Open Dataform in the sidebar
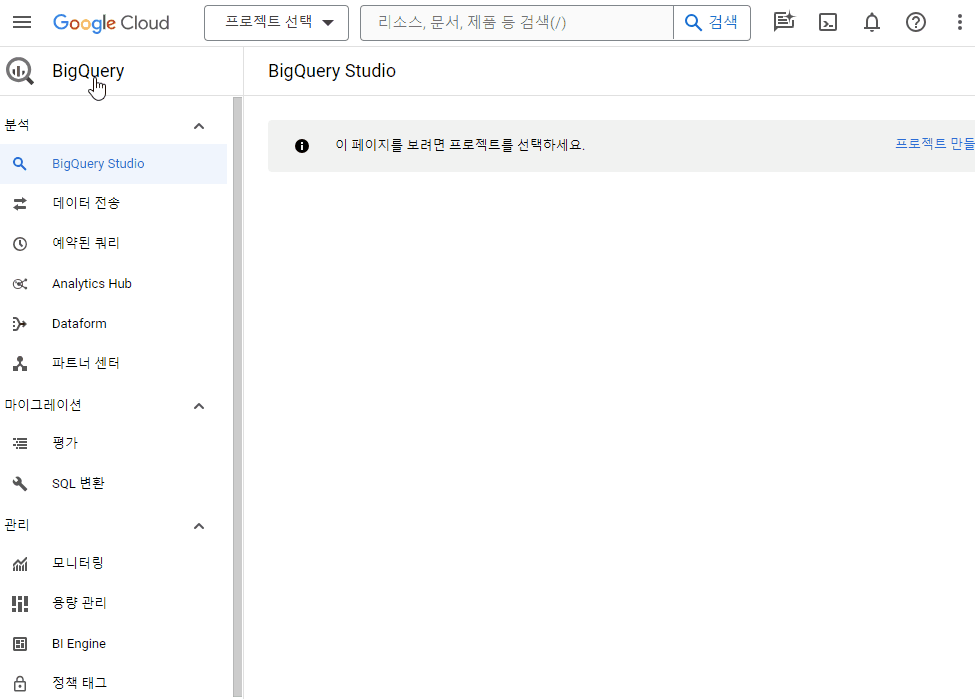Viewport: 975px width, 699px height. tap(113, 323)
